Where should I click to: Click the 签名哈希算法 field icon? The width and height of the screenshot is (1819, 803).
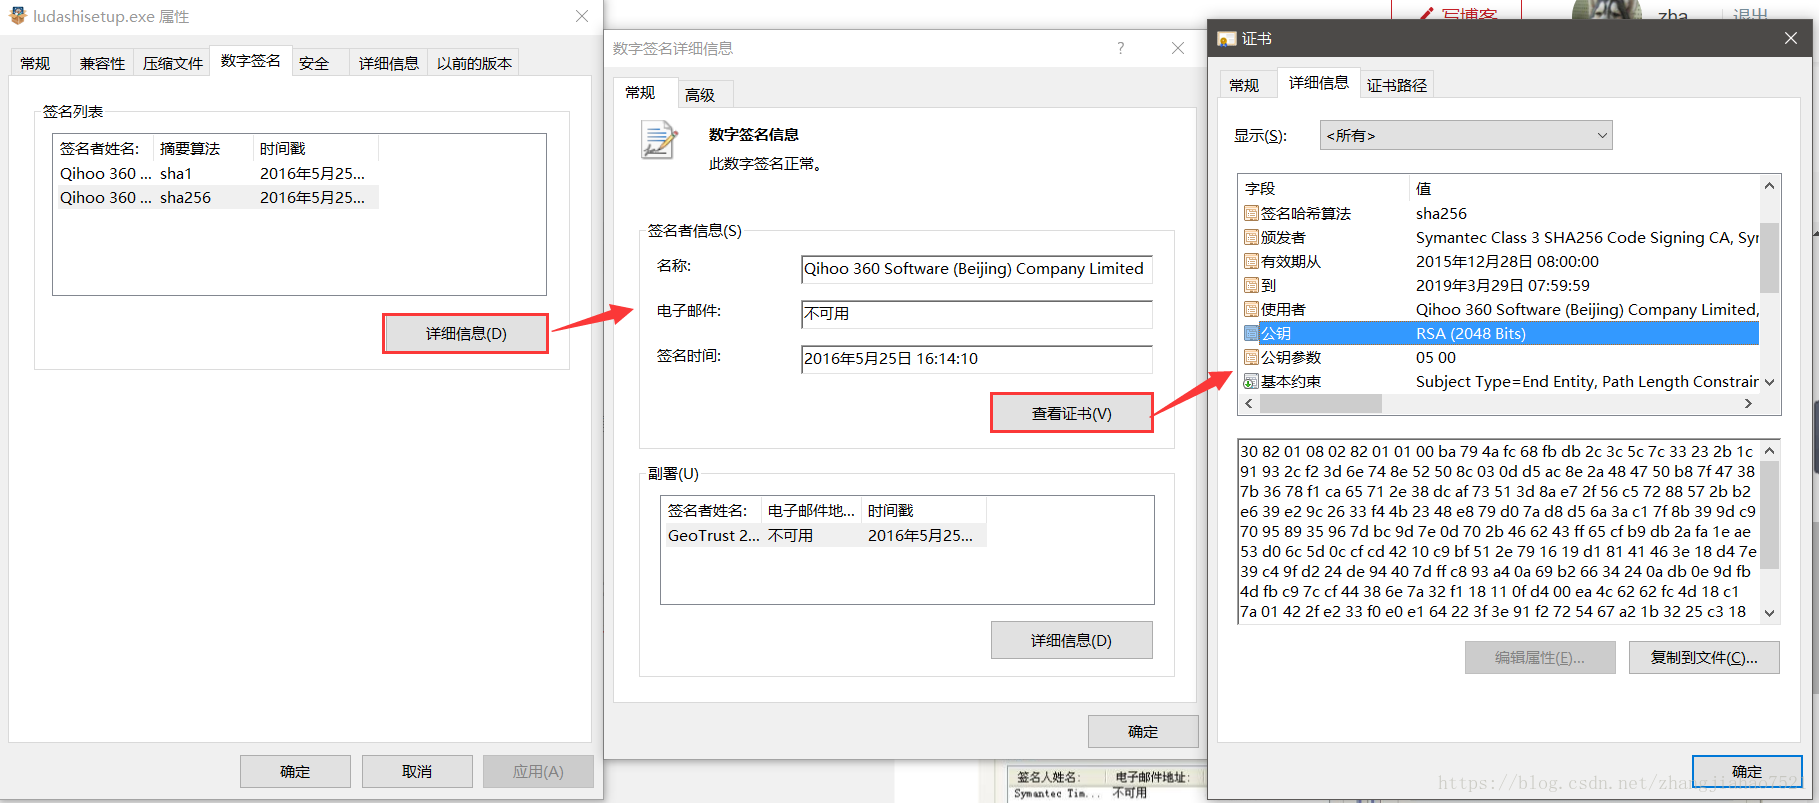tap(1251, 213)
